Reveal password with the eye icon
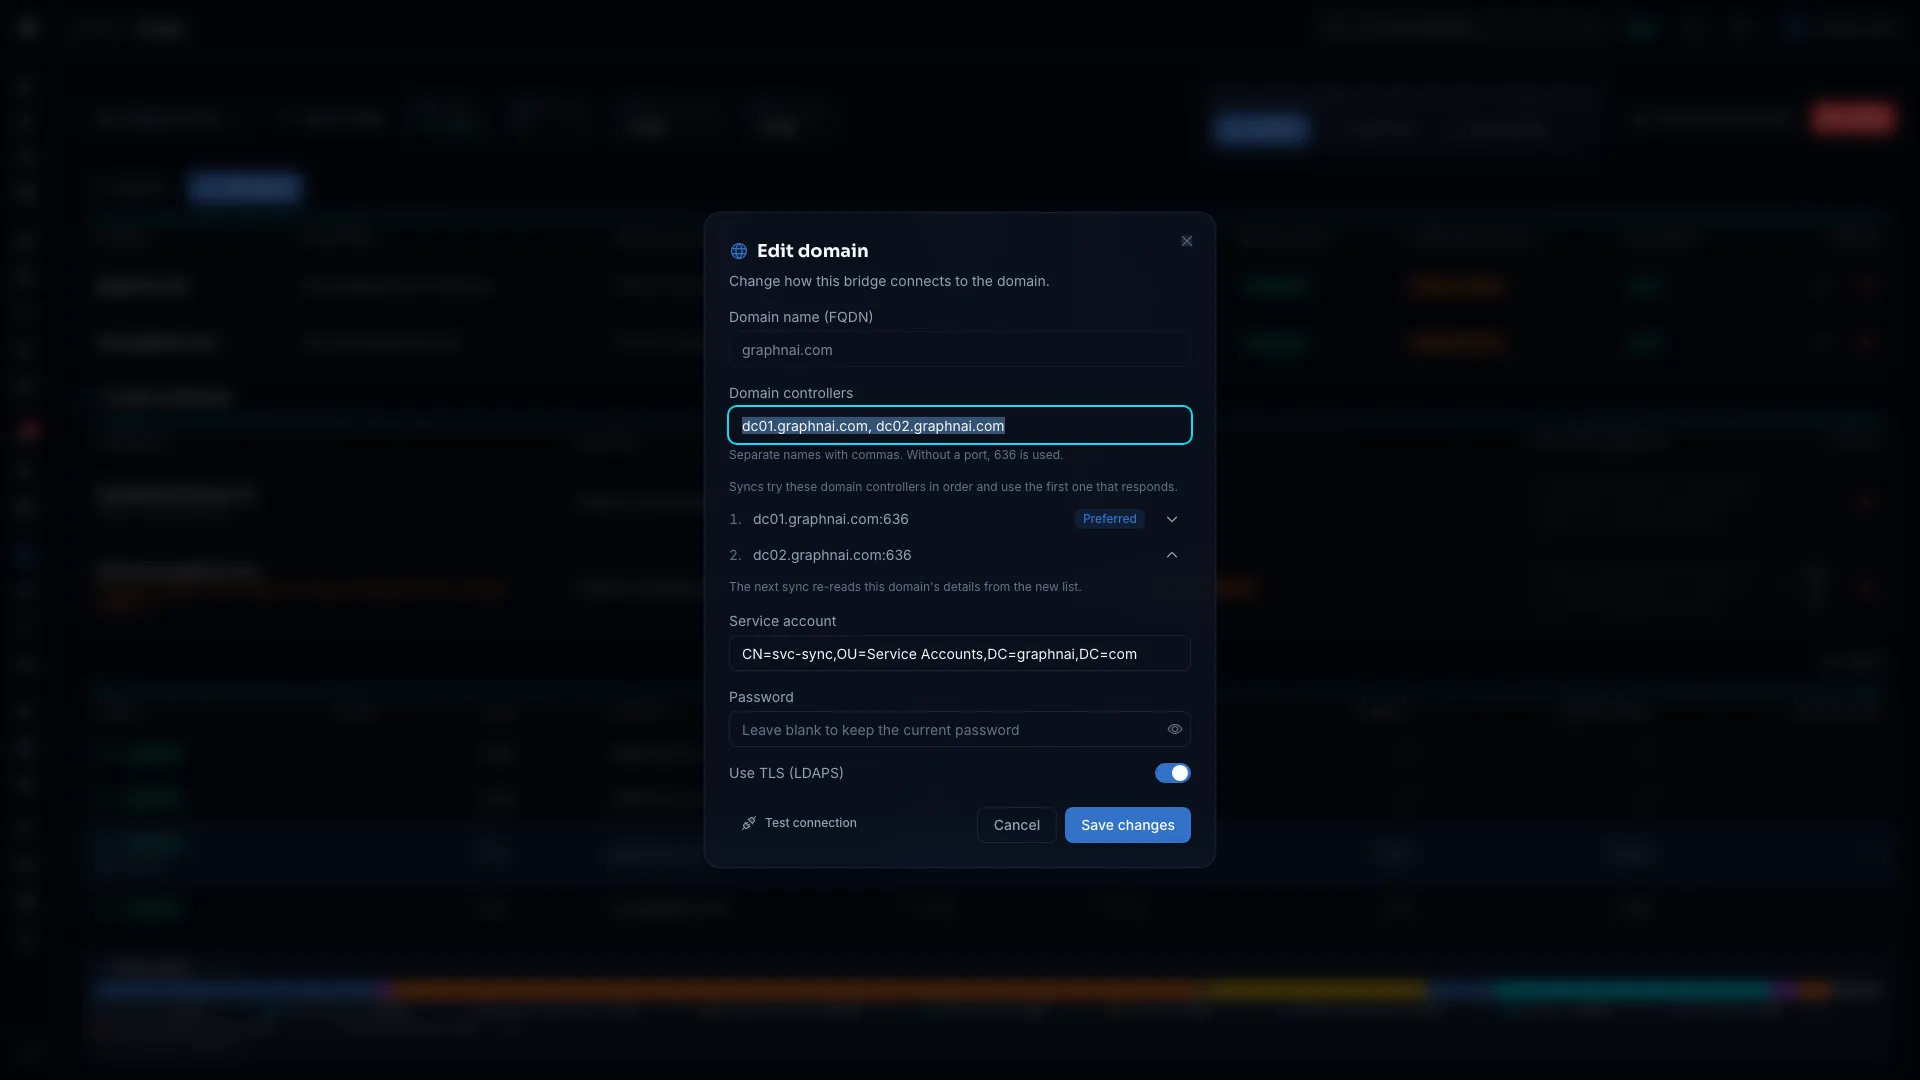 pyautogui.click(x=1175, y=729)
